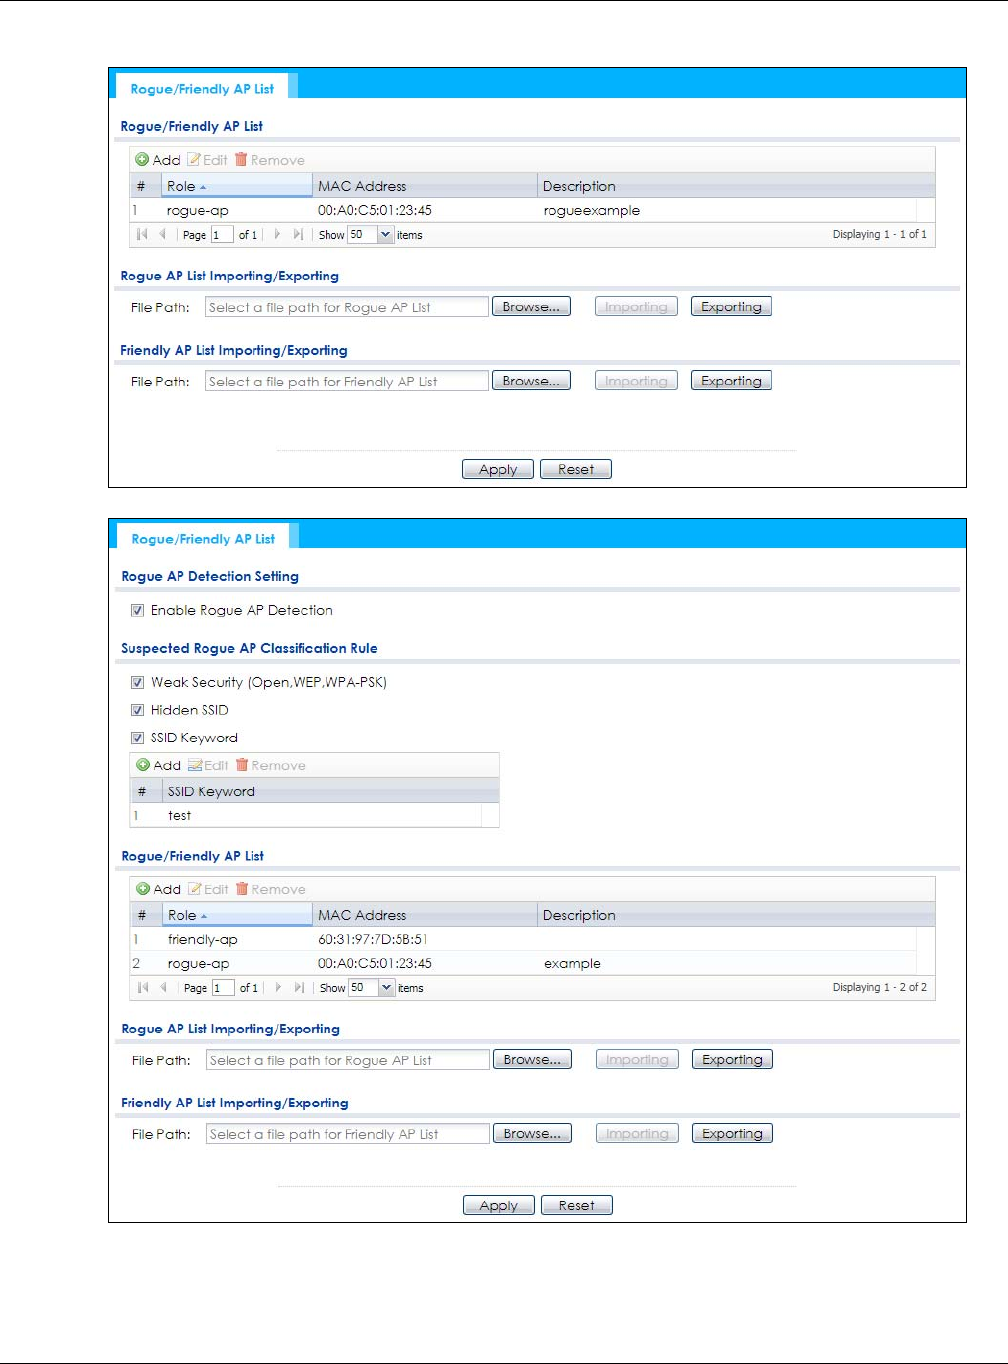
Task: Select the rogue-ap row with description 'example'
Action: (x=524, y=963)
